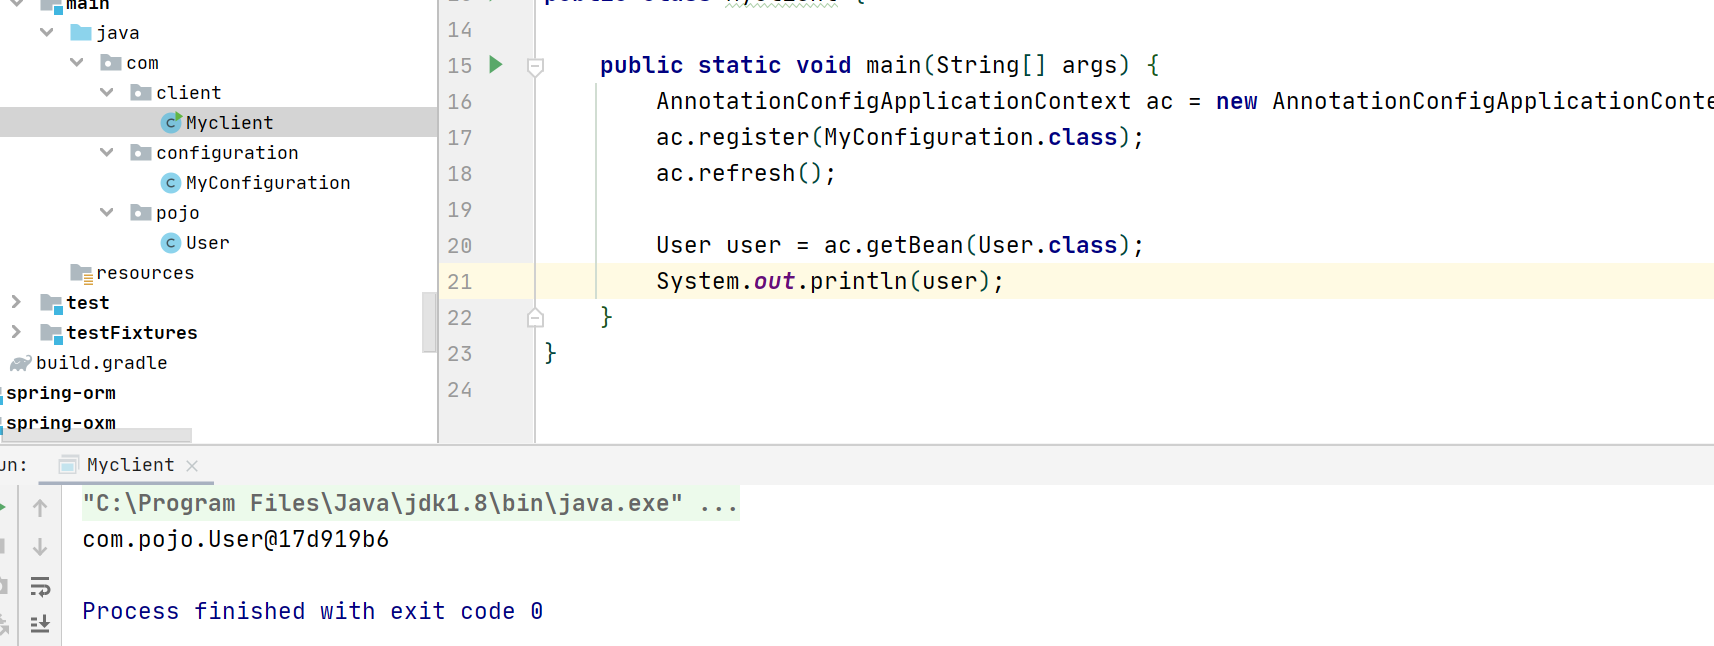Select the spring-oxm module

pyautogui.click(x=61, y=423)
